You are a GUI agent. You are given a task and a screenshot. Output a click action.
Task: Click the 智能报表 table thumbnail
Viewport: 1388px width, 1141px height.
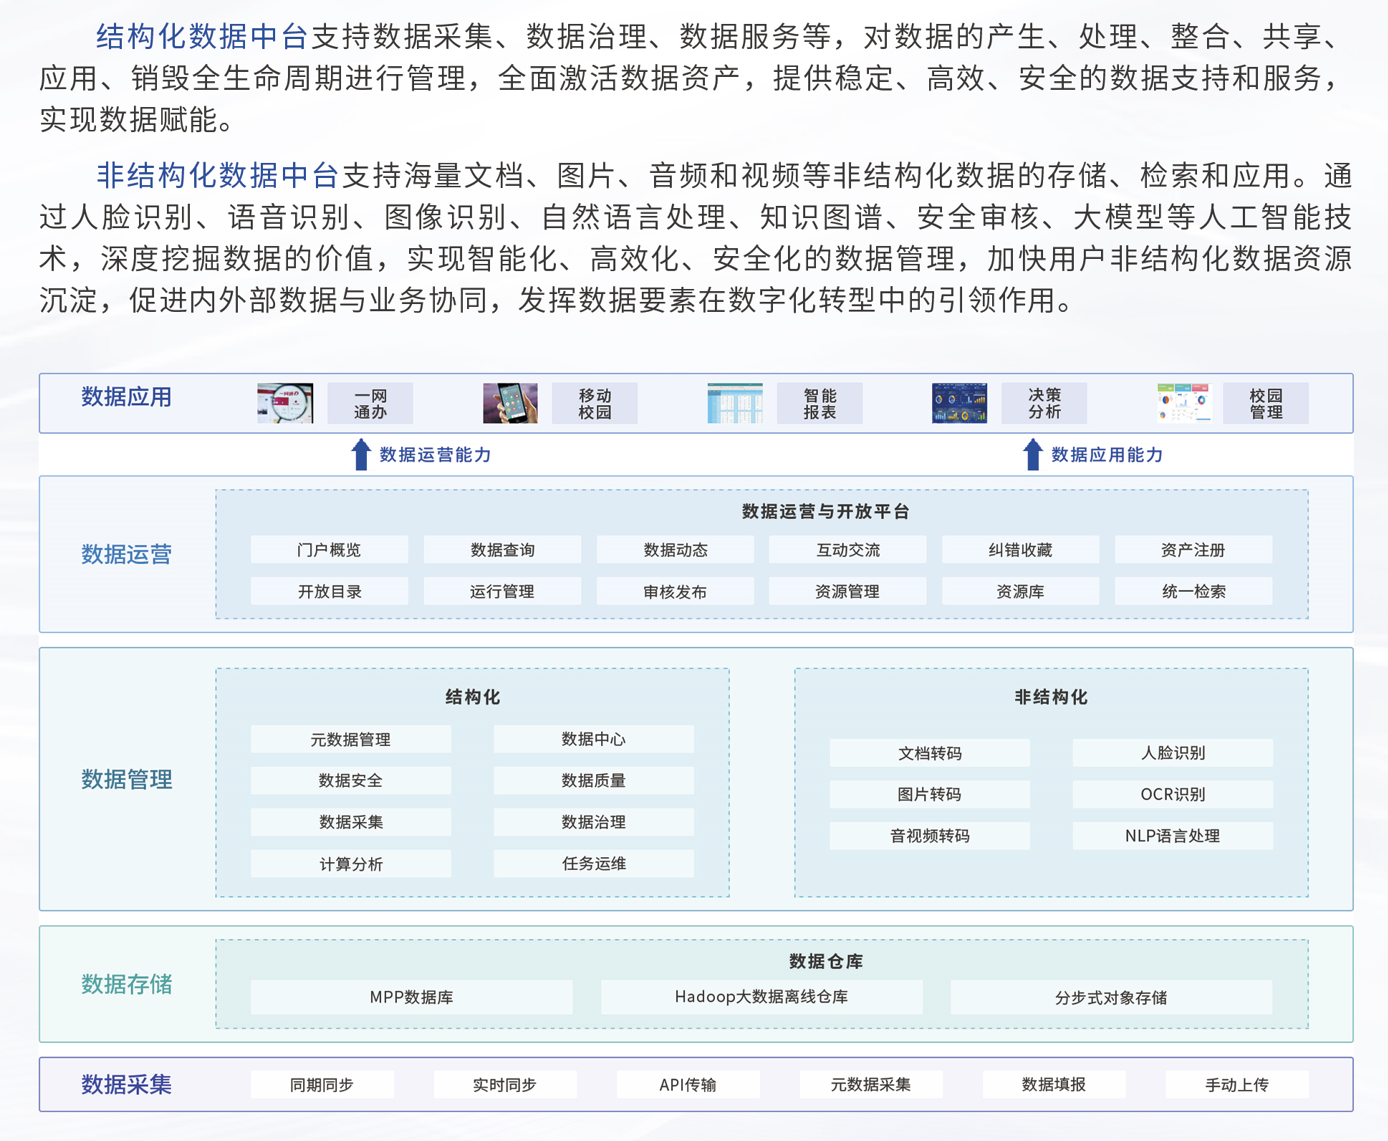point(735,403)
